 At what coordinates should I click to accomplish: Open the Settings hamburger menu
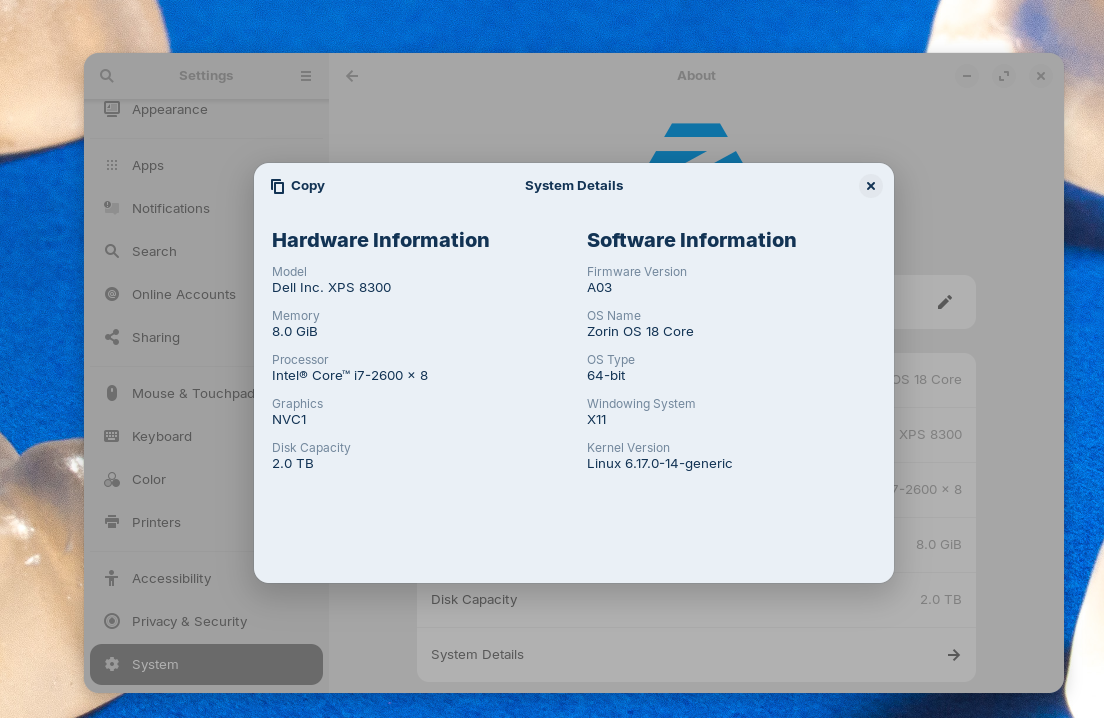(x=306, y=75)
